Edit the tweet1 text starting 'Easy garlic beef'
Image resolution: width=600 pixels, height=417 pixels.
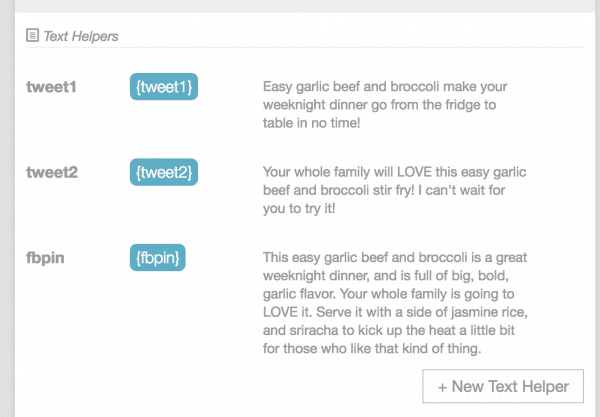point(385,105)
